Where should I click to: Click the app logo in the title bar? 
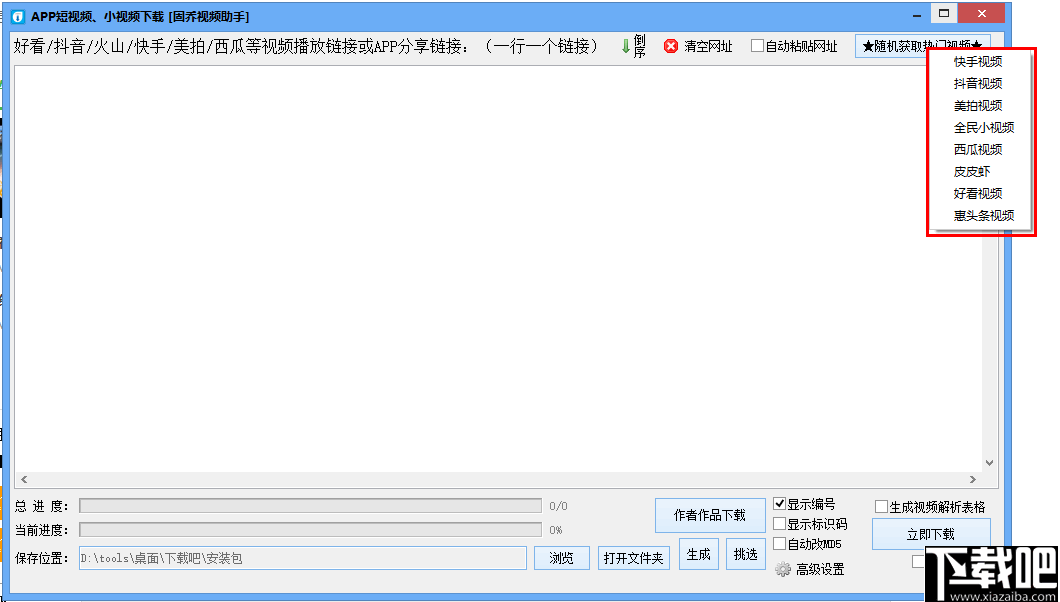(x=16, y=14)
